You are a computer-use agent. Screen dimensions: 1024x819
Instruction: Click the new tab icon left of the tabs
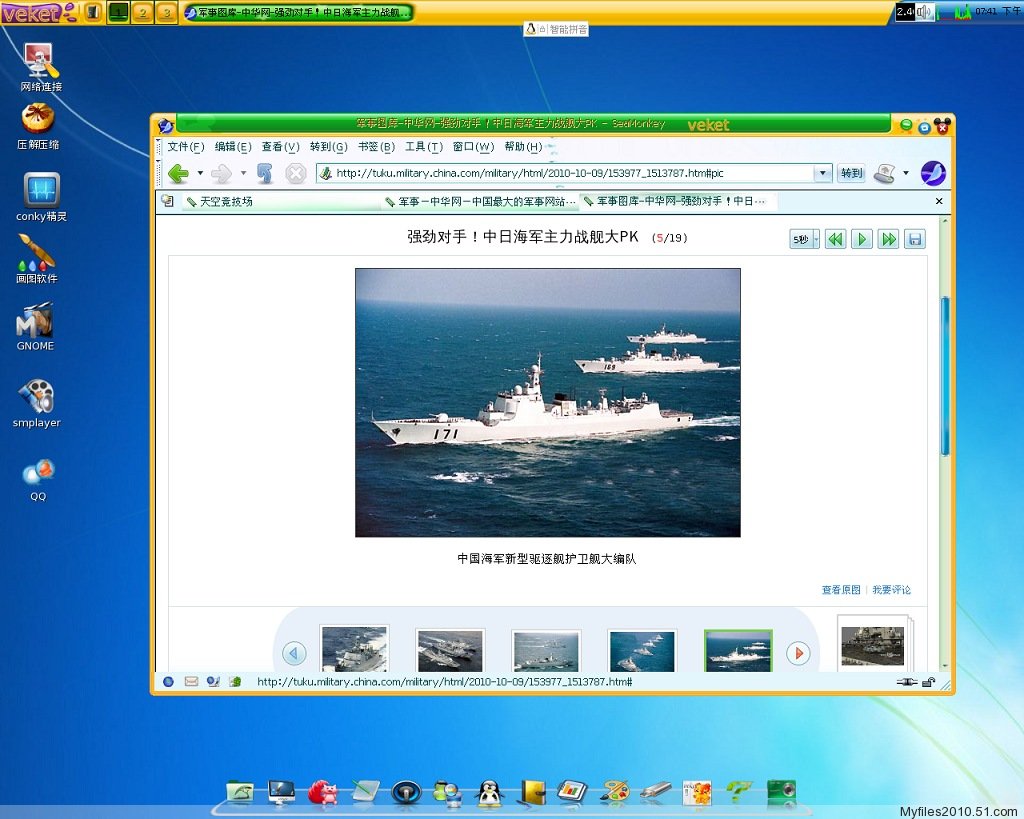tap(168, 201)
